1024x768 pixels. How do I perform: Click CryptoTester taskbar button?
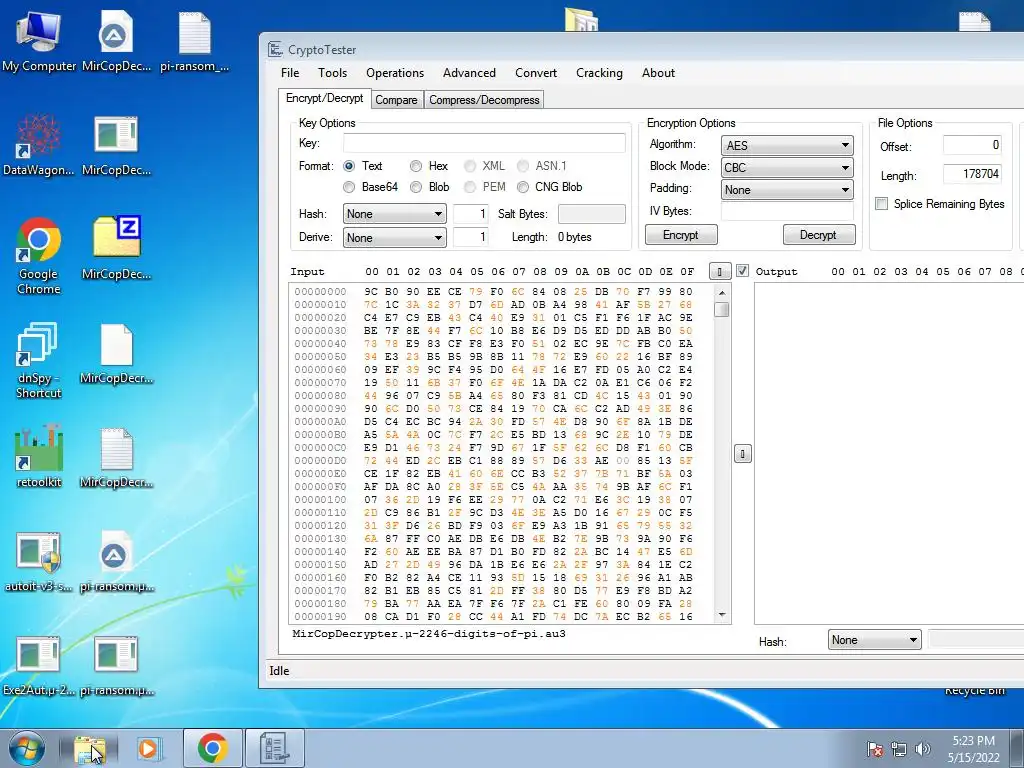pos(274,748)
